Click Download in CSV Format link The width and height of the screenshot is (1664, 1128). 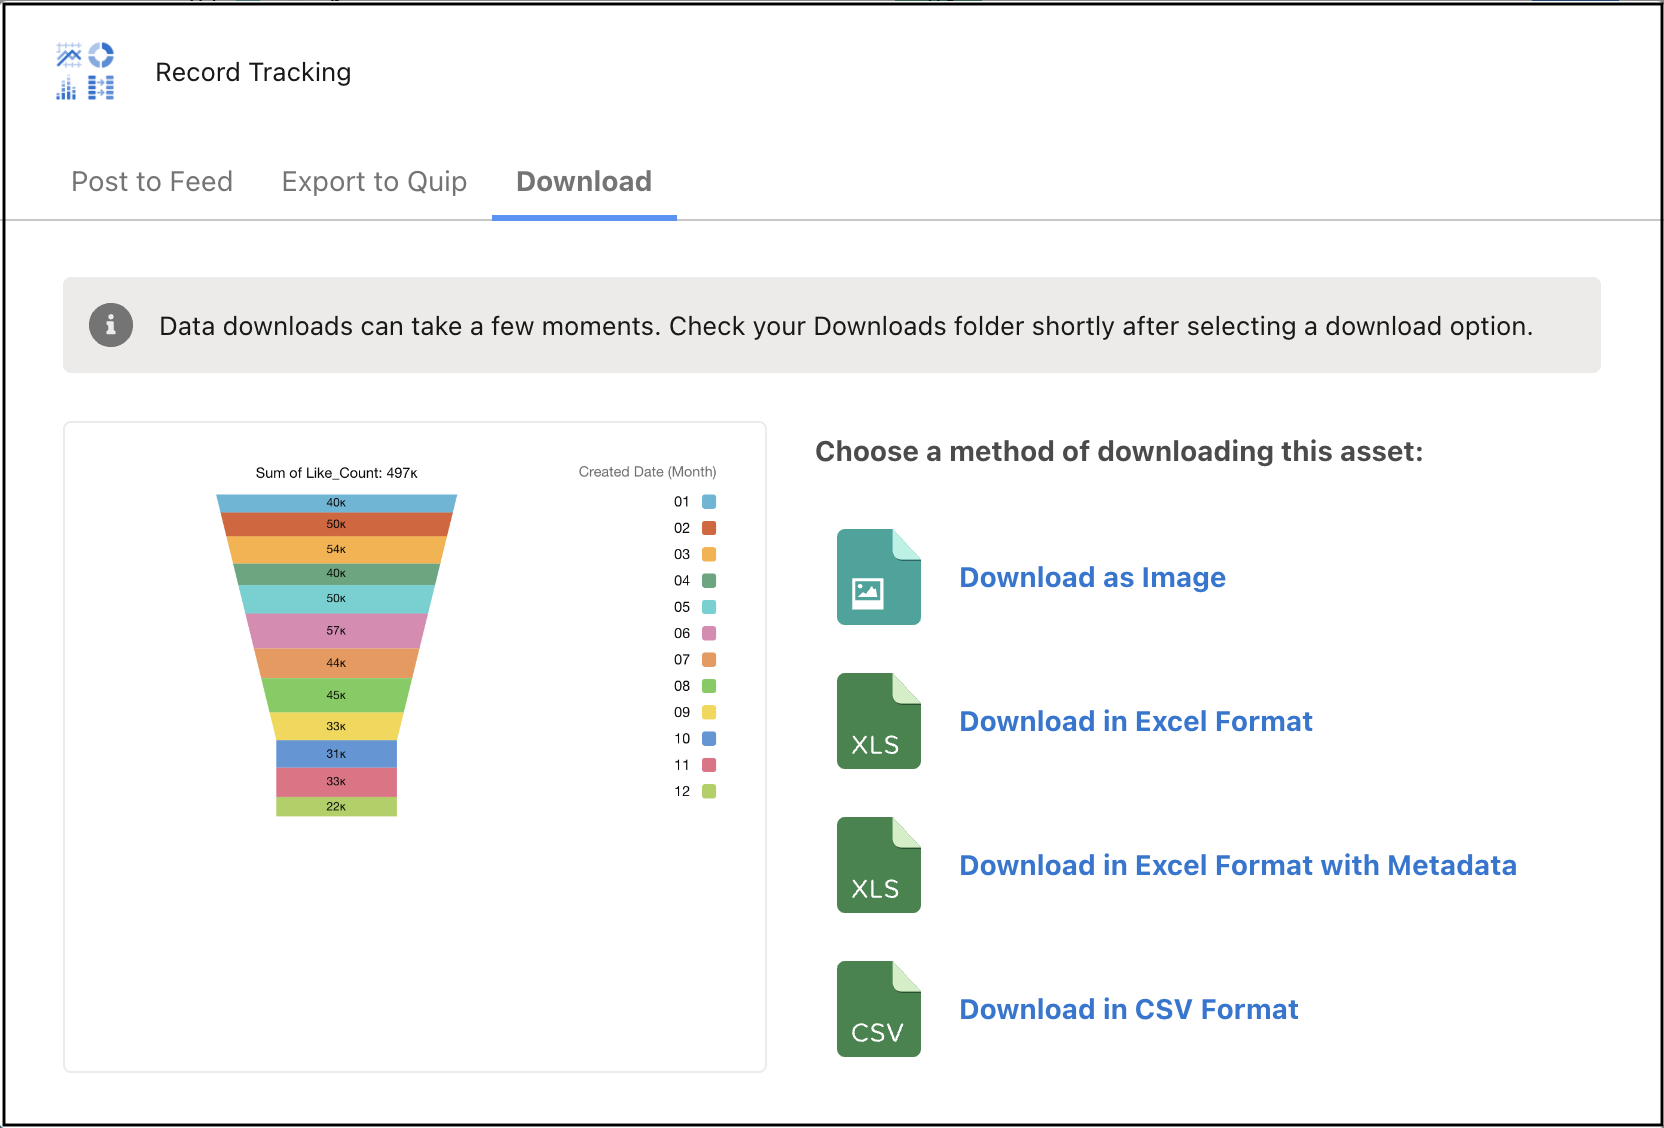(x=1128, y=1009)
